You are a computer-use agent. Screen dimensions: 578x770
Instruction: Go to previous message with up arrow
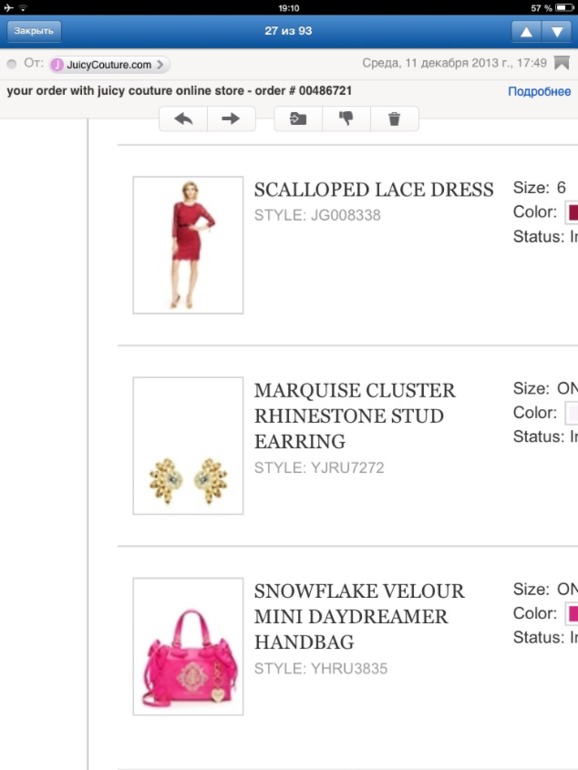(526, 31)
